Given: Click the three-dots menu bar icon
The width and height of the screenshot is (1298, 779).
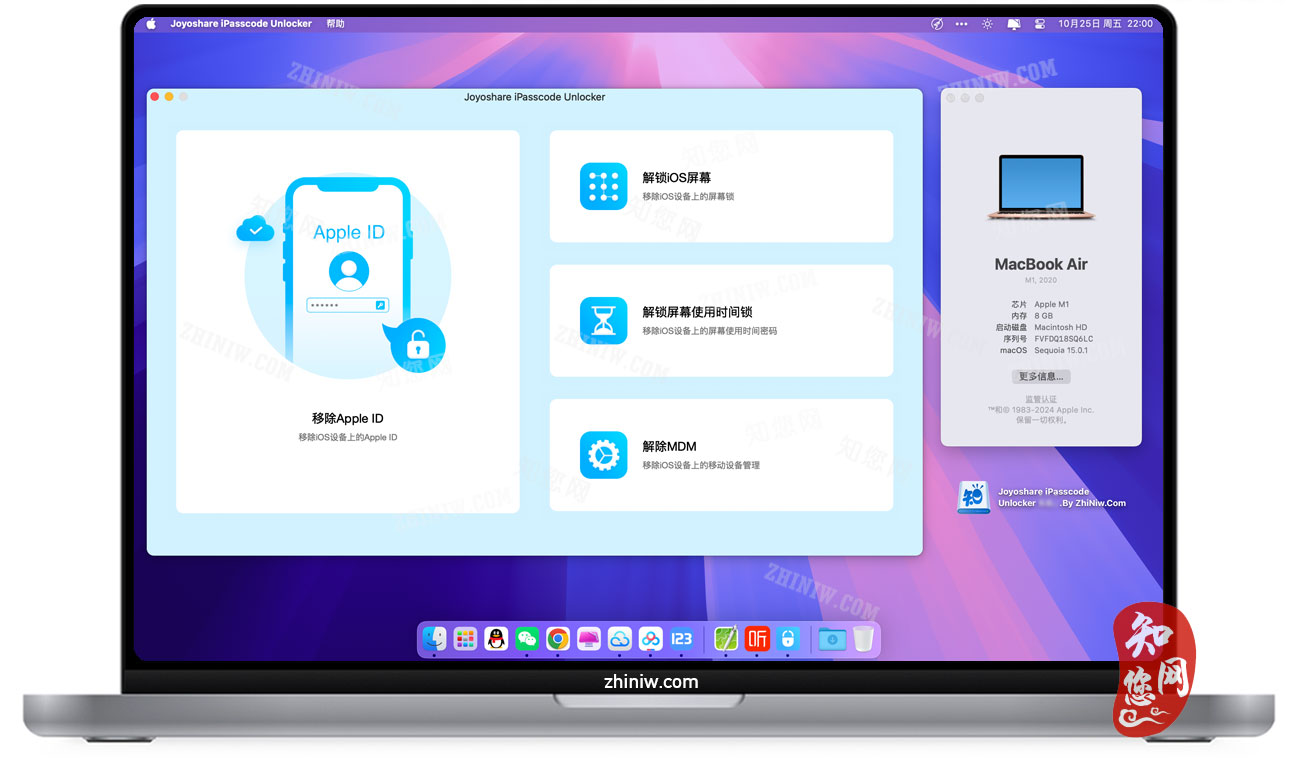Looking at the screenshot, I should click(962, 24).
